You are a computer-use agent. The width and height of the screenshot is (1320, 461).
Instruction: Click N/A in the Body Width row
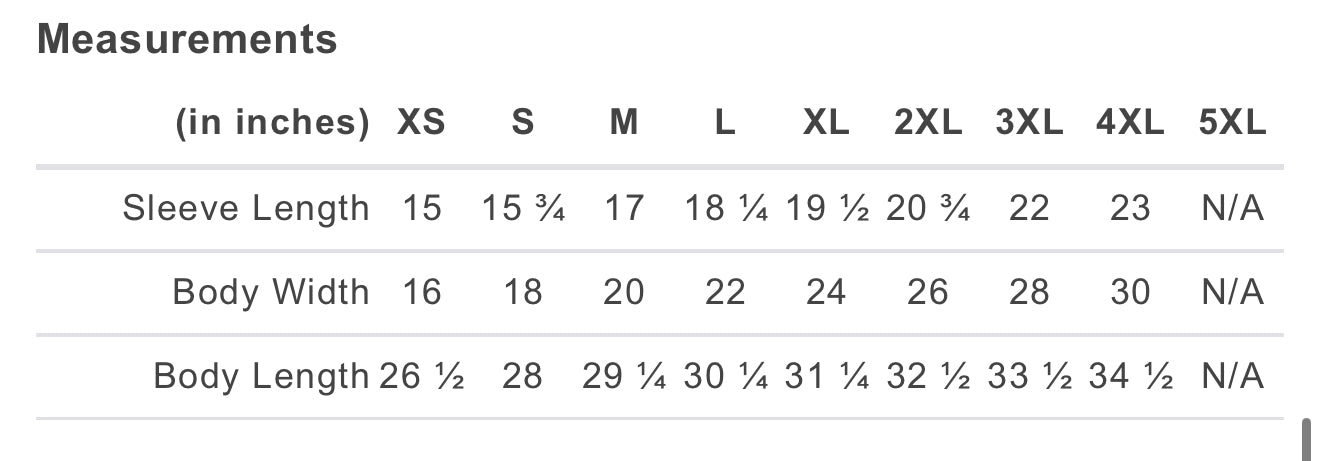click(1233, 292)
